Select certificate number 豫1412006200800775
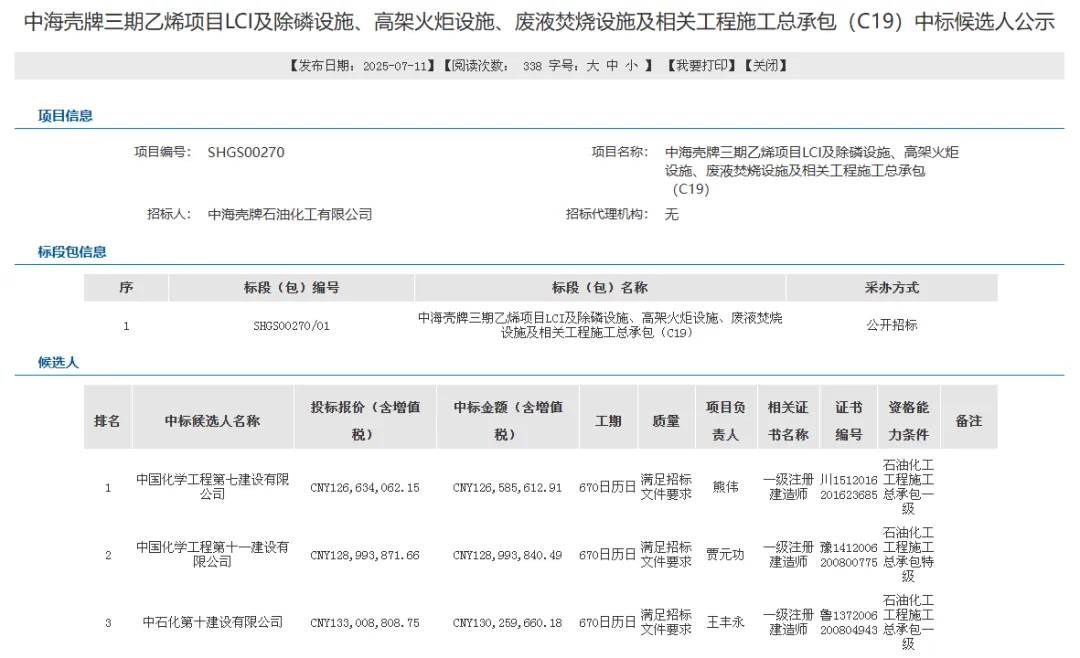Image resolution: width=1080 pixels, height=658 pixels. click(x=849, y=555)
